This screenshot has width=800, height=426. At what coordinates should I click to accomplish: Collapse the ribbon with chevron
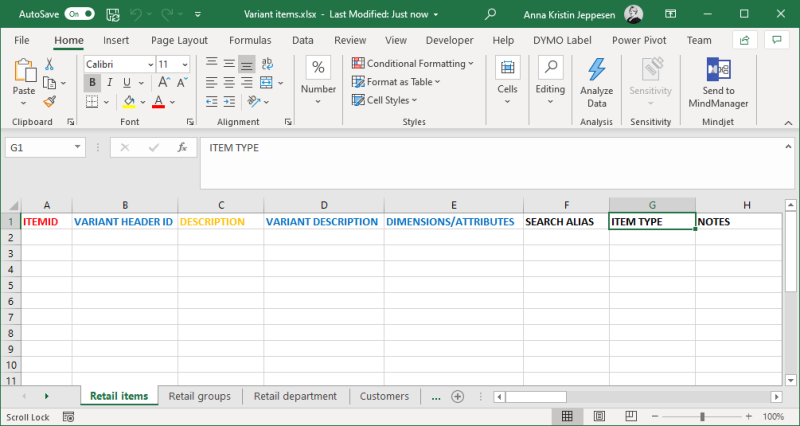click(788, 123)
